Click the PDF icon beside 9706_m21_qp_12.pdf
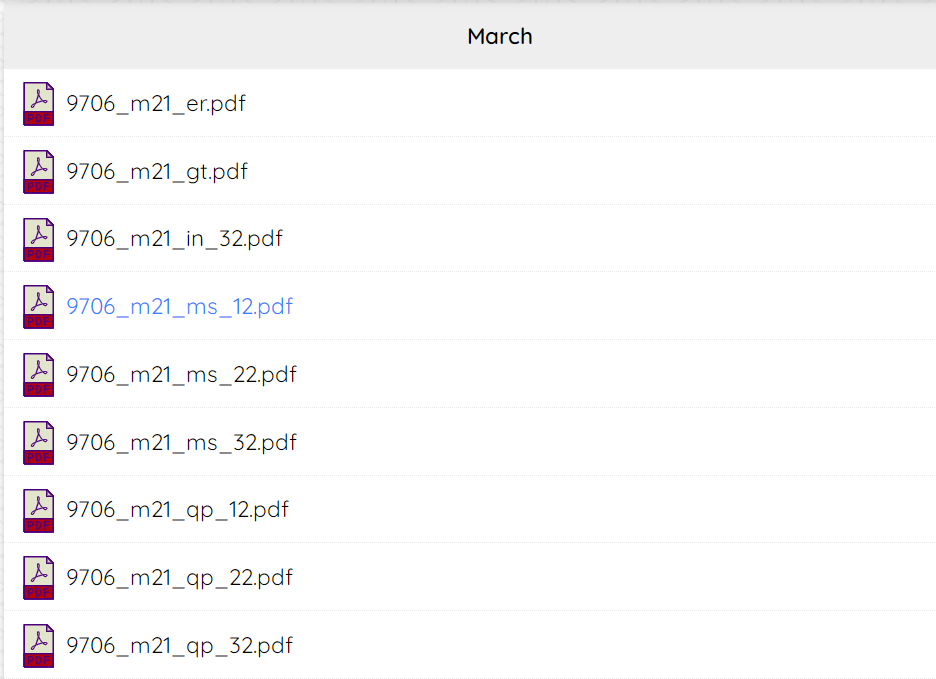The image size is (936, 679). [39, 511]
